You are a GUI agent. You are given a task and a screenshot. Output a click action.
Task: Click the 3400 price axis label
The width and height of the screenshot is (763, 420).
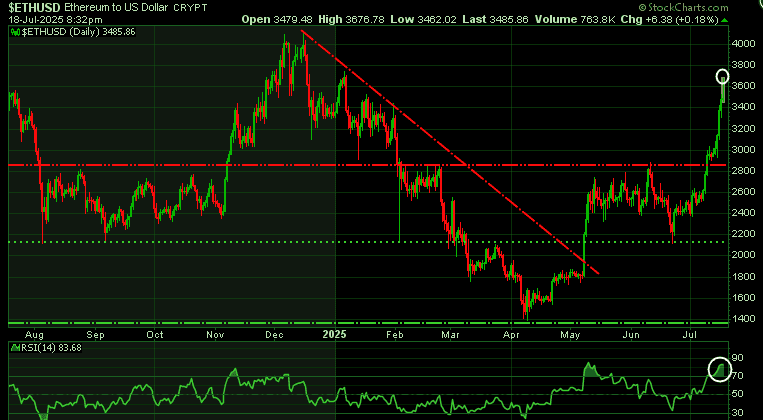pos(745,108)
